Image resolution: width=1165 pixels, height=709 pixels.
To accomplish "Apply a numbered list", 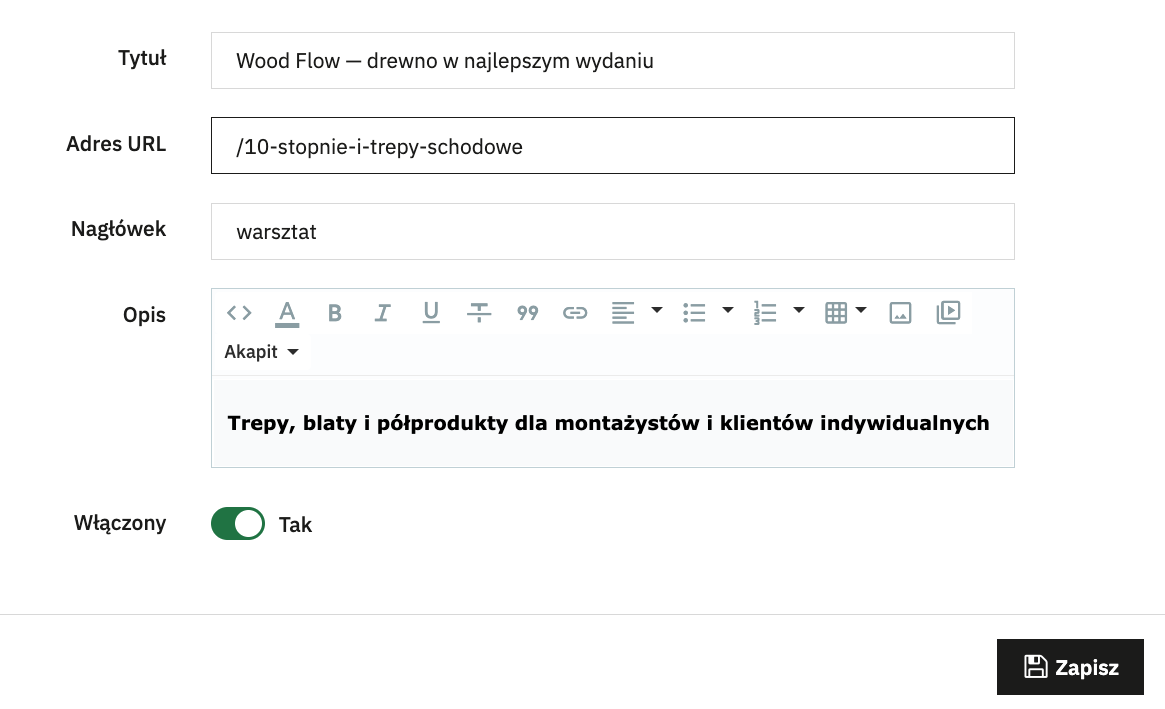I will [x=765, y=313].
